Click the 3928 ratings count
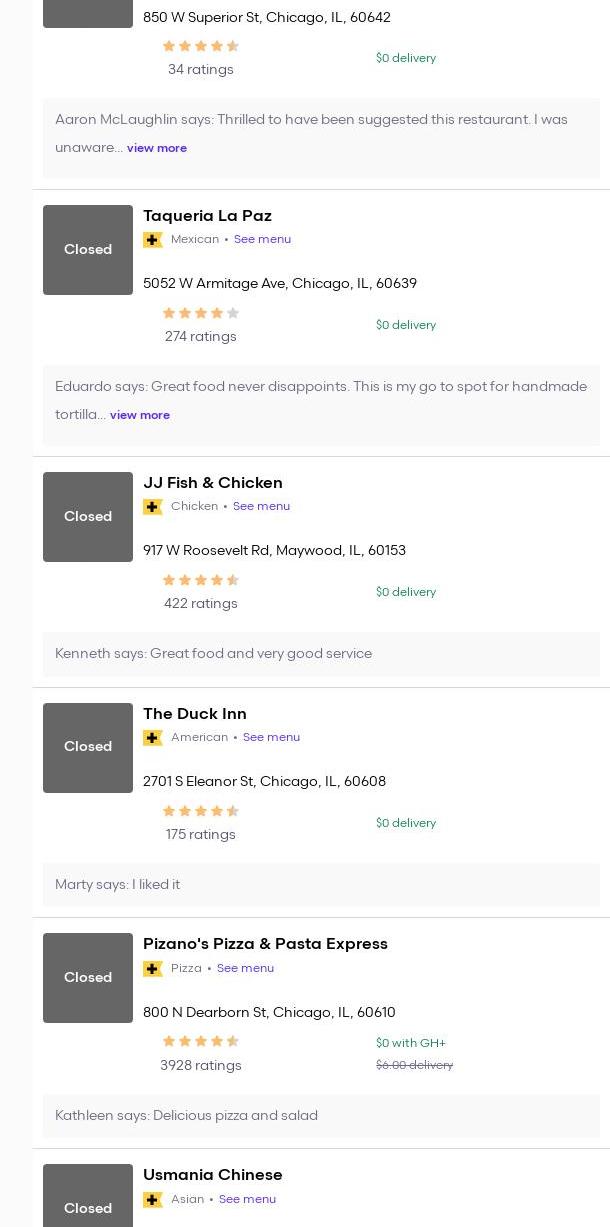 pos(201,1066)
